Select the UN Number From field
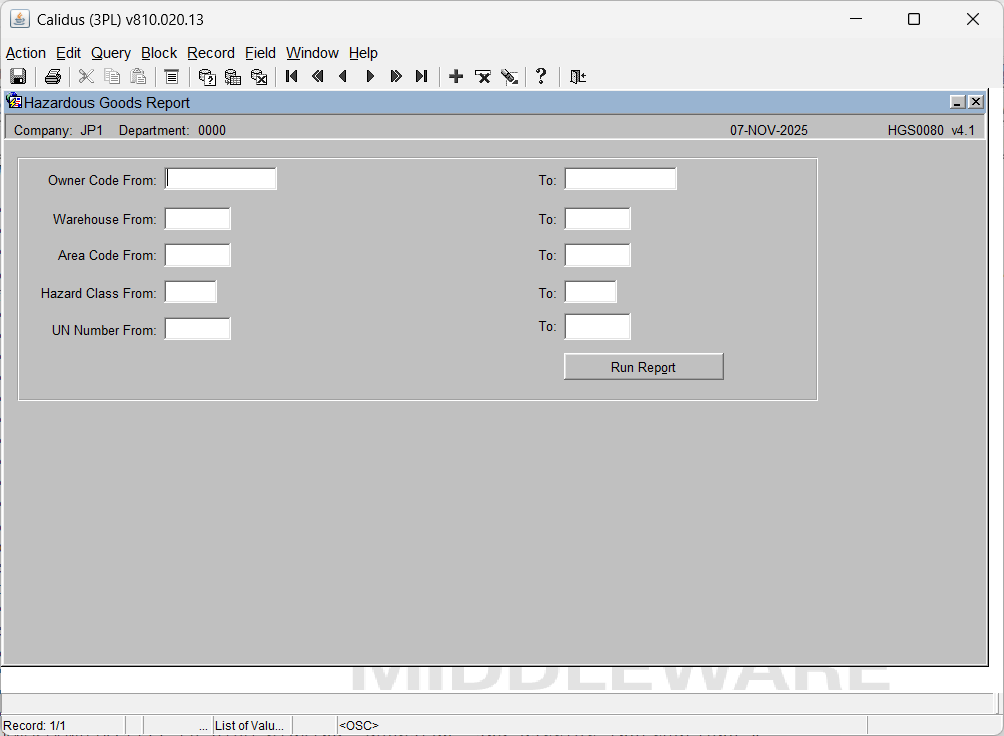The height and width of the screenshot is (736, 1004). pyautogui.click(x=197, y=329)
